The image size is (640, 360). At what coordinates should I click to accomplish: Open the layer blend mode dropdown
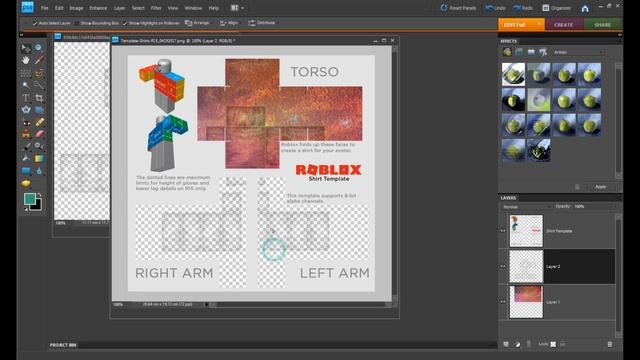pos(527,207)
